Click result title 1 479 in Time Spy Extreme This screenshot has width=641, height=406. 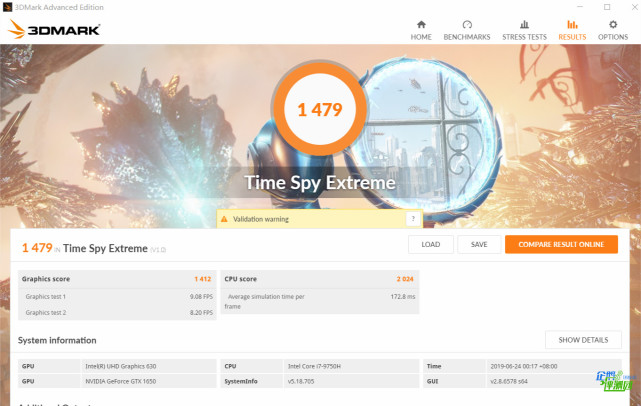94,248
